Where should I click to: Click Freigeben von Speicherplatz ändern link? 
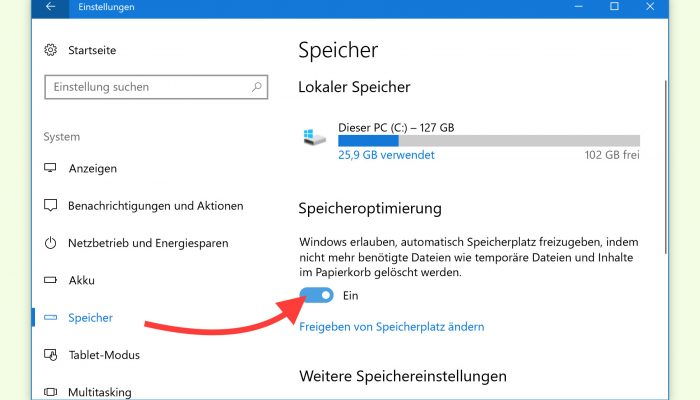pos(392,327)
